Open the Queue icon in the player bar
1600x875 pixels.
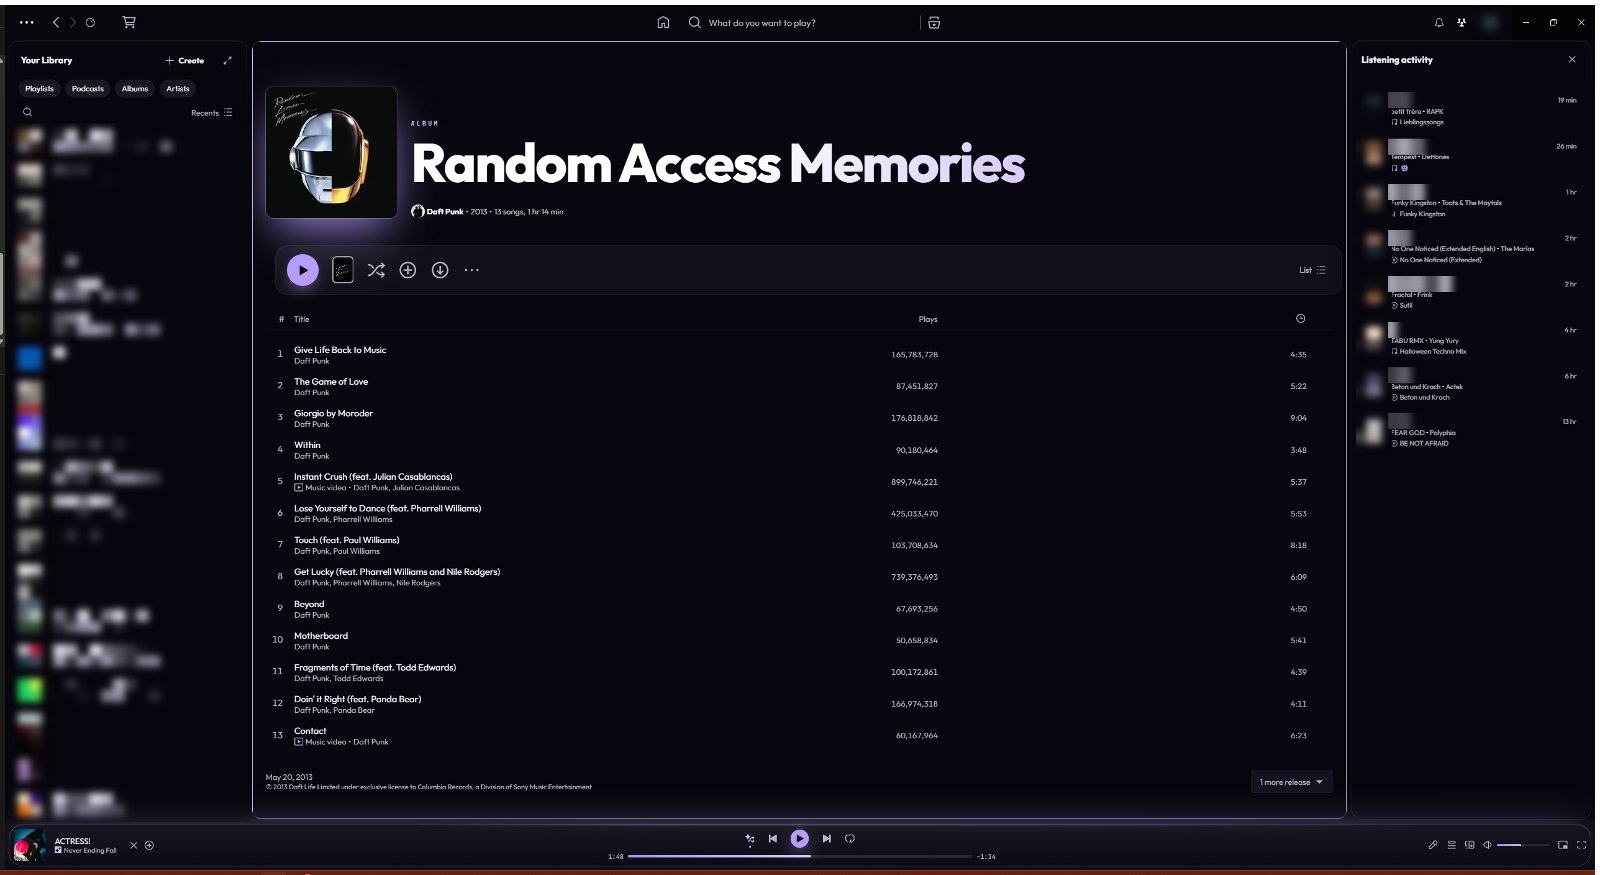[1452, 845]
